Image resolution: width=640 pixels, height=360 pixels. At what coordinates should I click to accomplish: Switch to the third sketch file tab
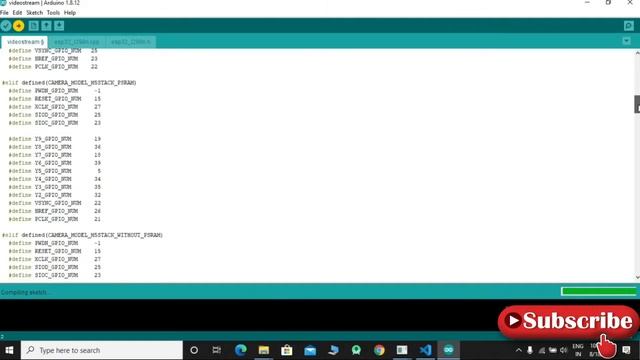(x=131, y=42)
